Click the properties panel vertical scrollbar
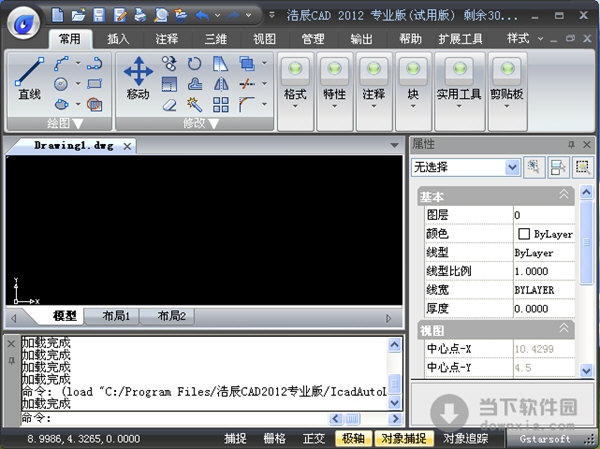Screen dimensions: 600x449 pyautogui.click(x=586, y=281)
